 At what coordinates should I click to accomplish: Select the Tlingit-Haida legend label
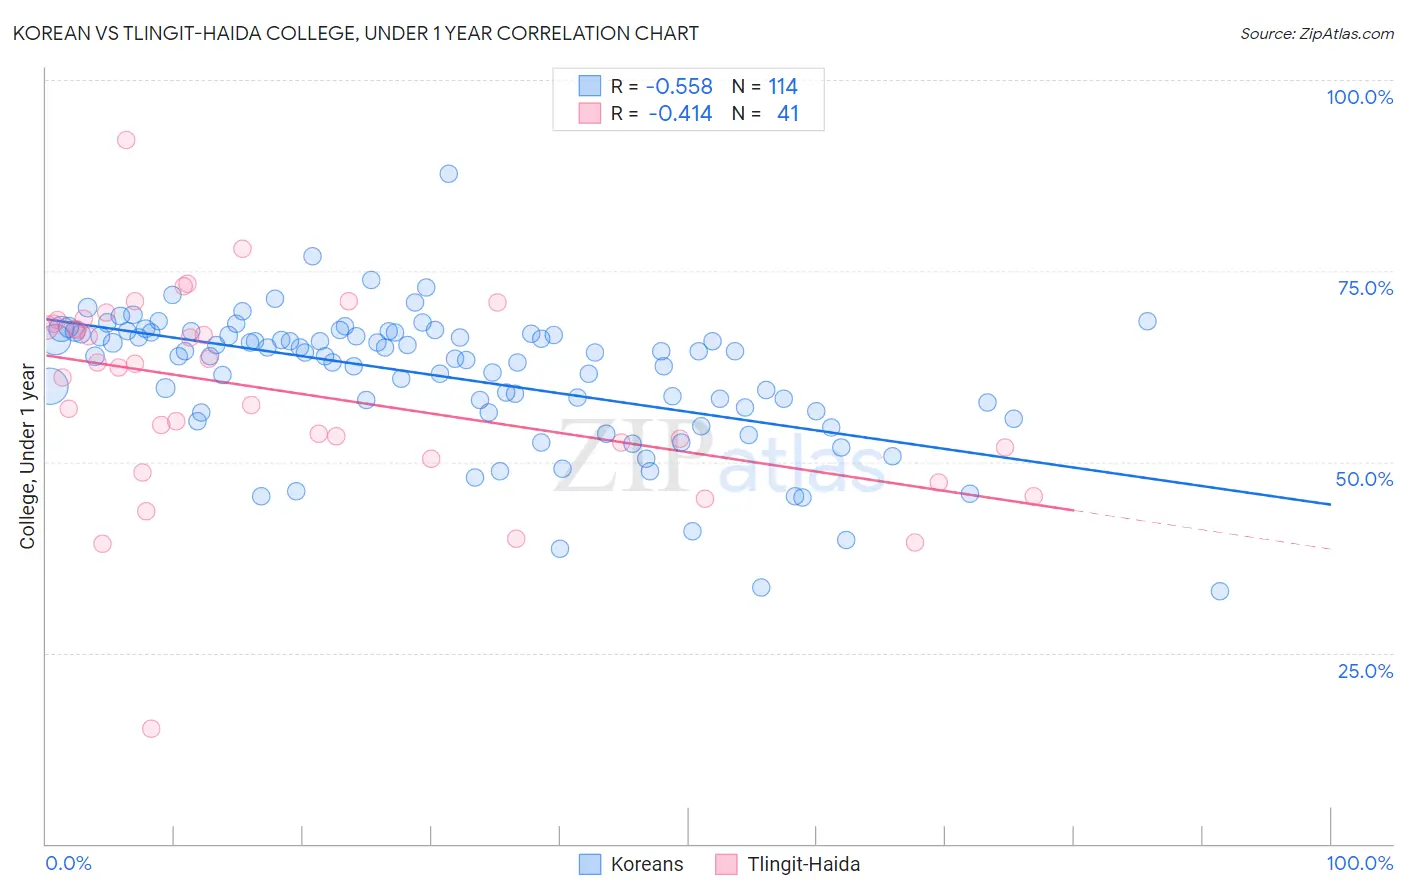pos(804,864)
